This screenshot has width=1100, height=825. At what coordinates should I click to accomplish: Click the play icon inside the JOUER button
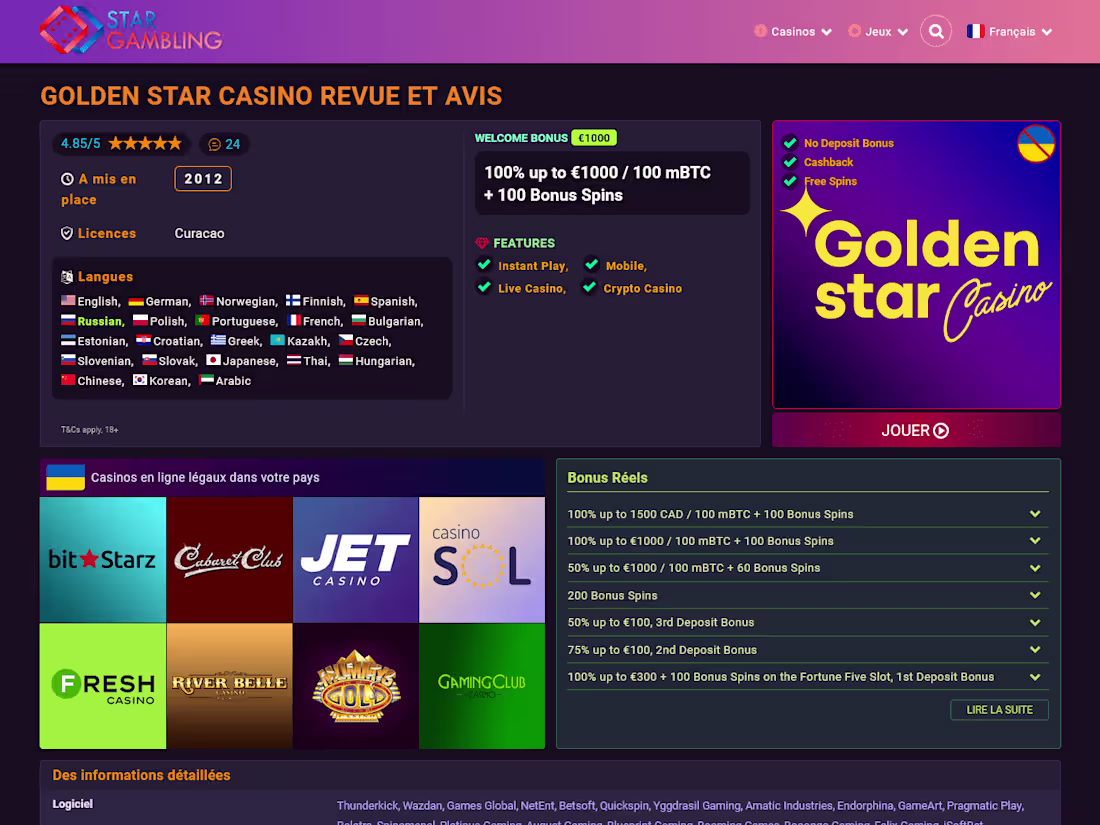coord(941,430)
